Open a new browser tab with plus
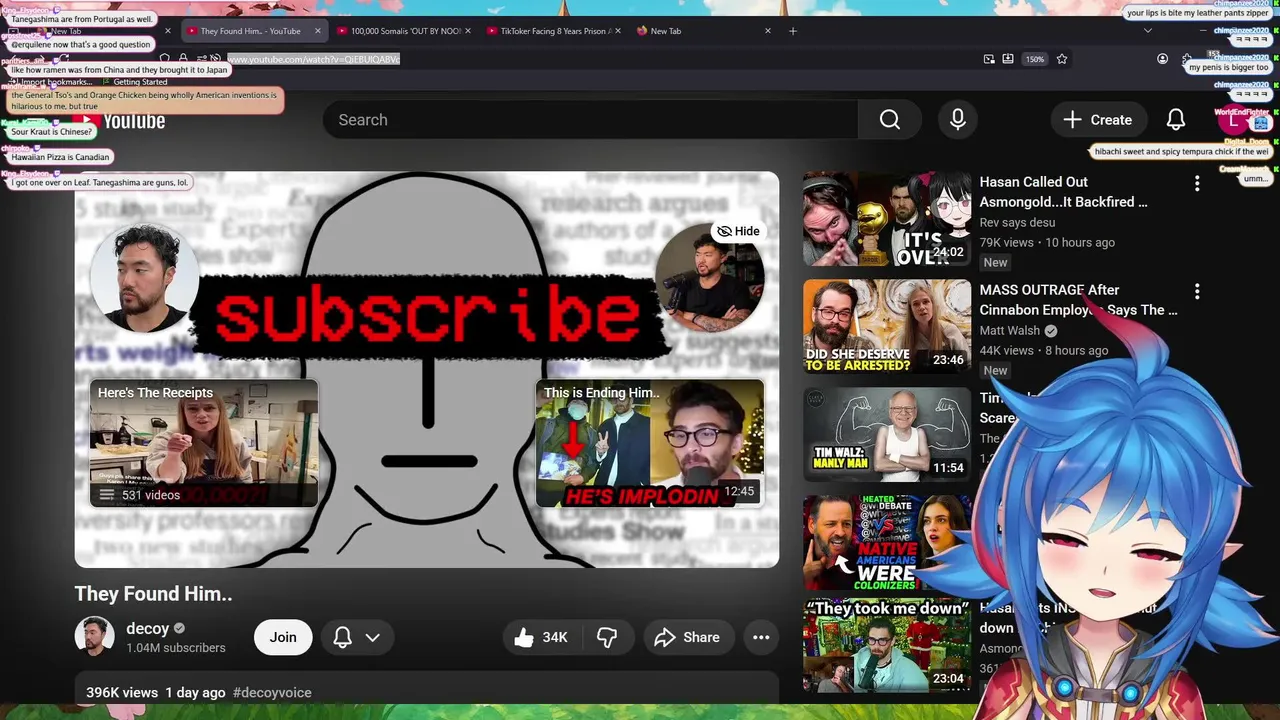Viewport: 1280px width, 720px height. pyautogui.click(x=792, y=31)
